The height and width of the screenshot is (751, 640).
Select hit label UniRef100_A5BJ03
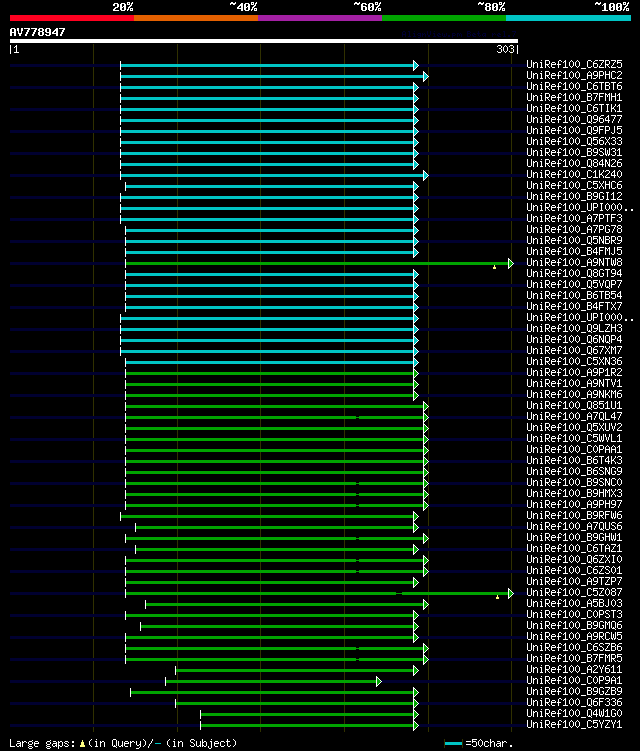point(574,604)
